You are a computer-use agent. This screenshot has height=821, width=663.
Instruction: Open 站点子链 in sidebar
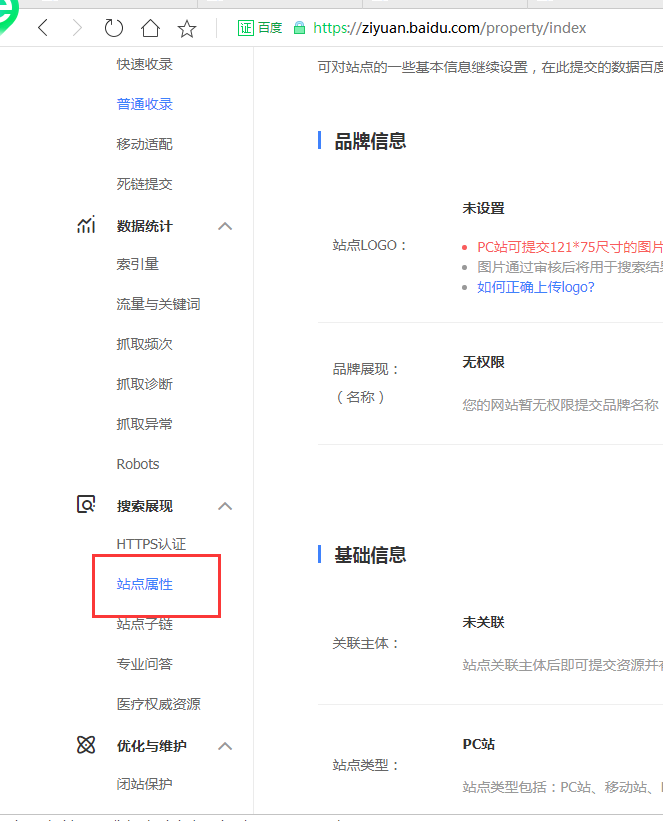tap(145, 624)
